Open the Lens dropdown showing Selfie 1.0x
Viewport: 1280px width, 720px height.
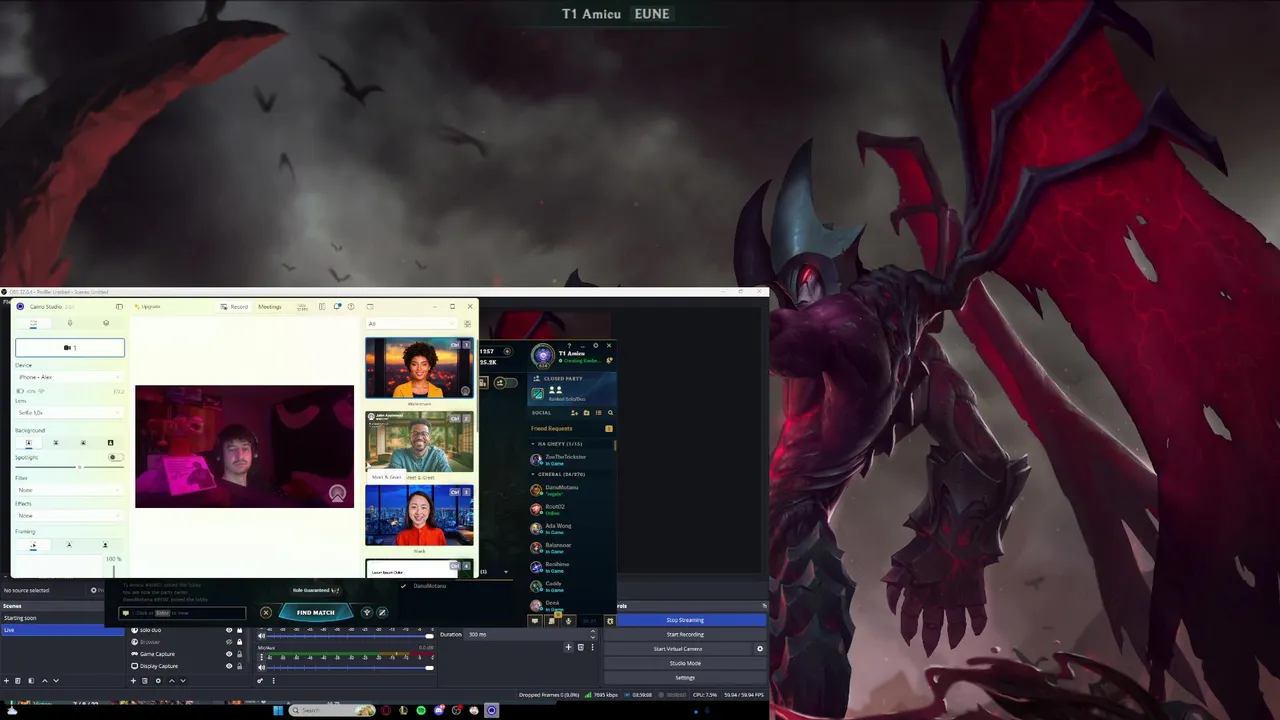70,412
